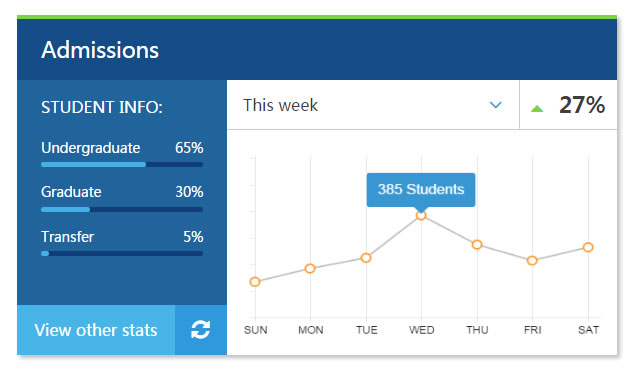This screenshot has height=373, width=636.
Task: Click the Admissions header title
Action: (100, 50)
